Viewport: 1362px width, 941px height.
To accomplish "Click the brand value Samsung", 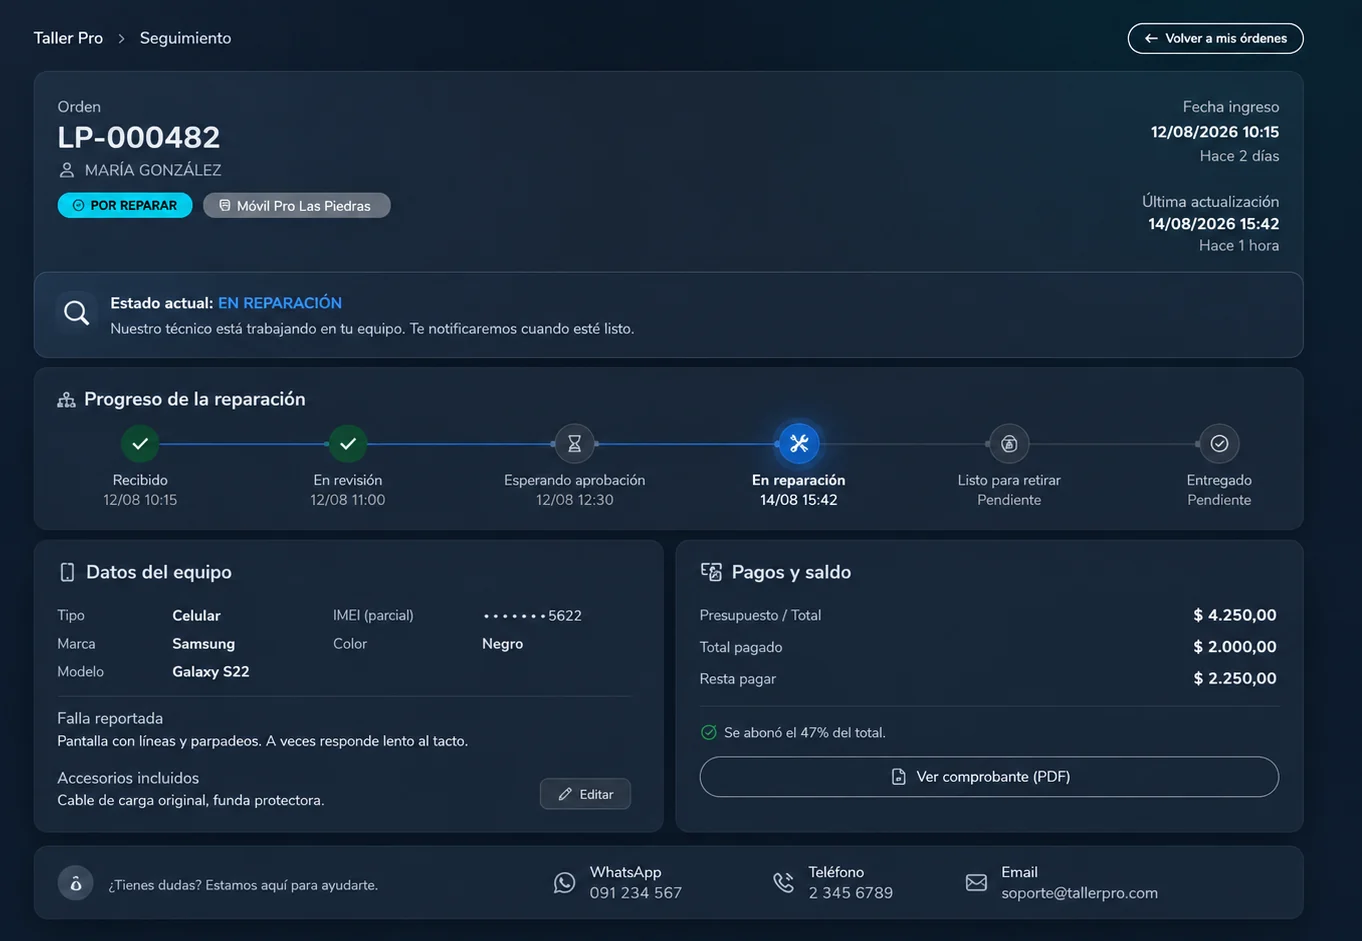I will (x=203, y=644).
